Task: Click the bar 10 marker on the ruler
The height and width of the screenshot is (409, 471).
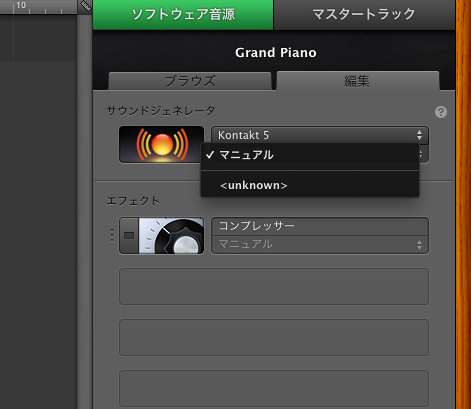Action: (21, 5)
